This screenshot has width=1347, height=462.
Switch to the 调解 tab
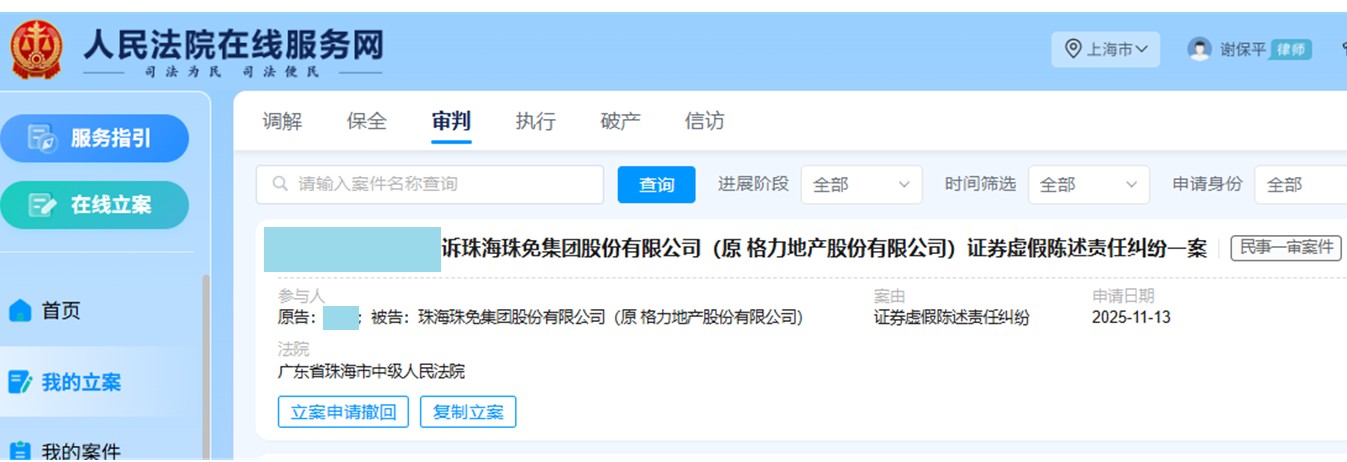[282, 121]
